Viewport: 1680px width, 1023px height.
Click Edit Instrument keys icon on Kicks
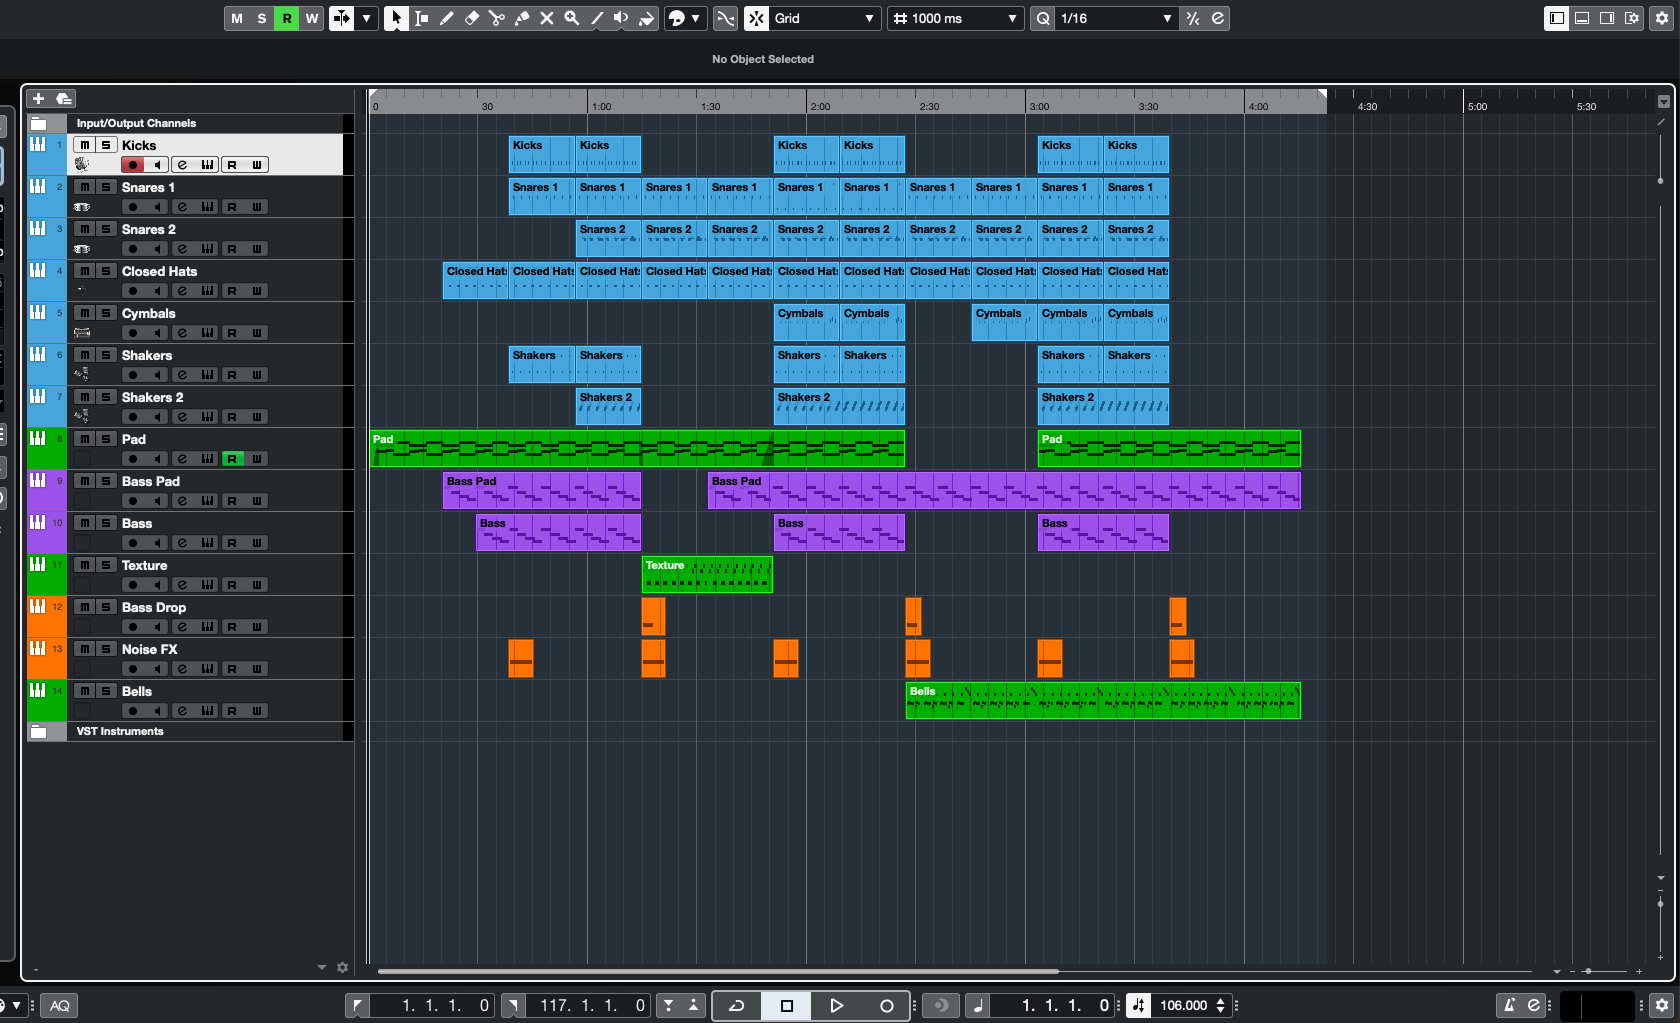click(x=208, y=165)
